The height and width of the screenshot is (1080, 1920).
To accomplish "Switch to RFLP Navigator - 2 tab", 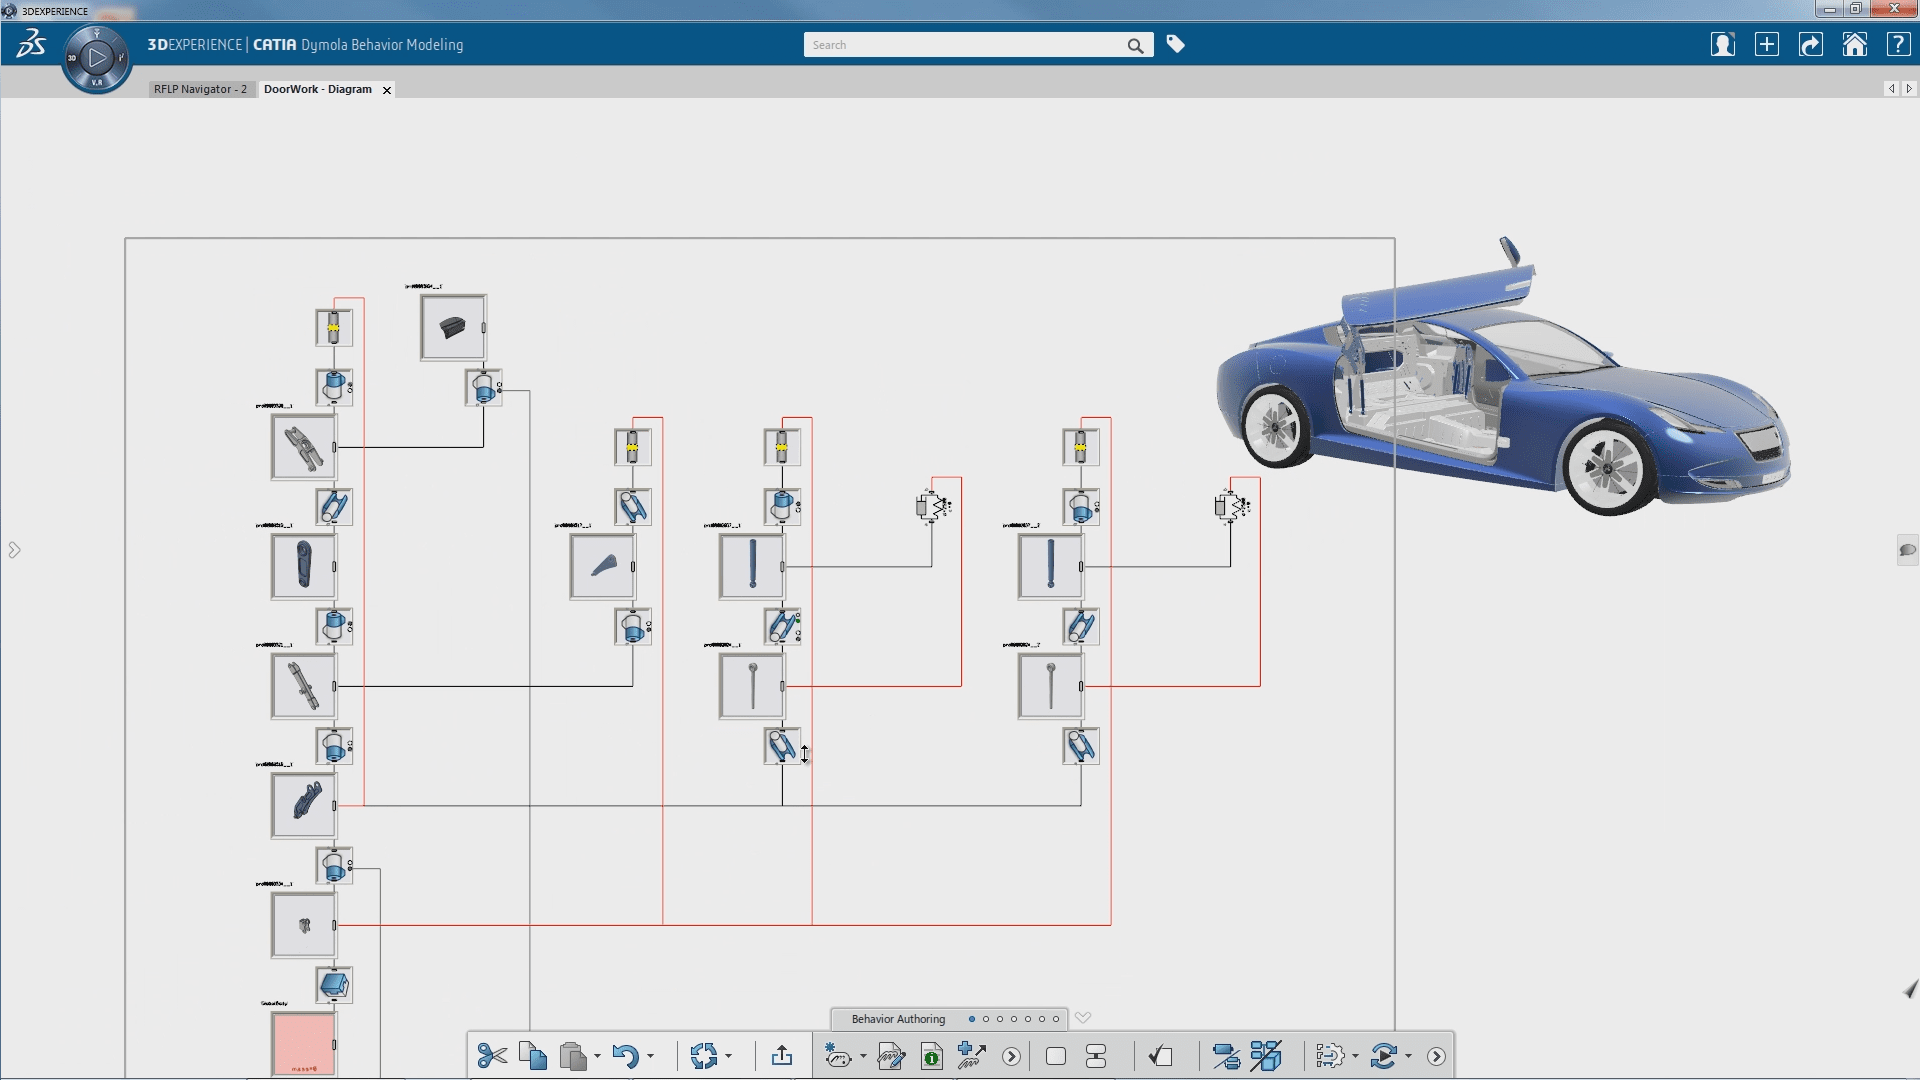I will pos(200,88).
